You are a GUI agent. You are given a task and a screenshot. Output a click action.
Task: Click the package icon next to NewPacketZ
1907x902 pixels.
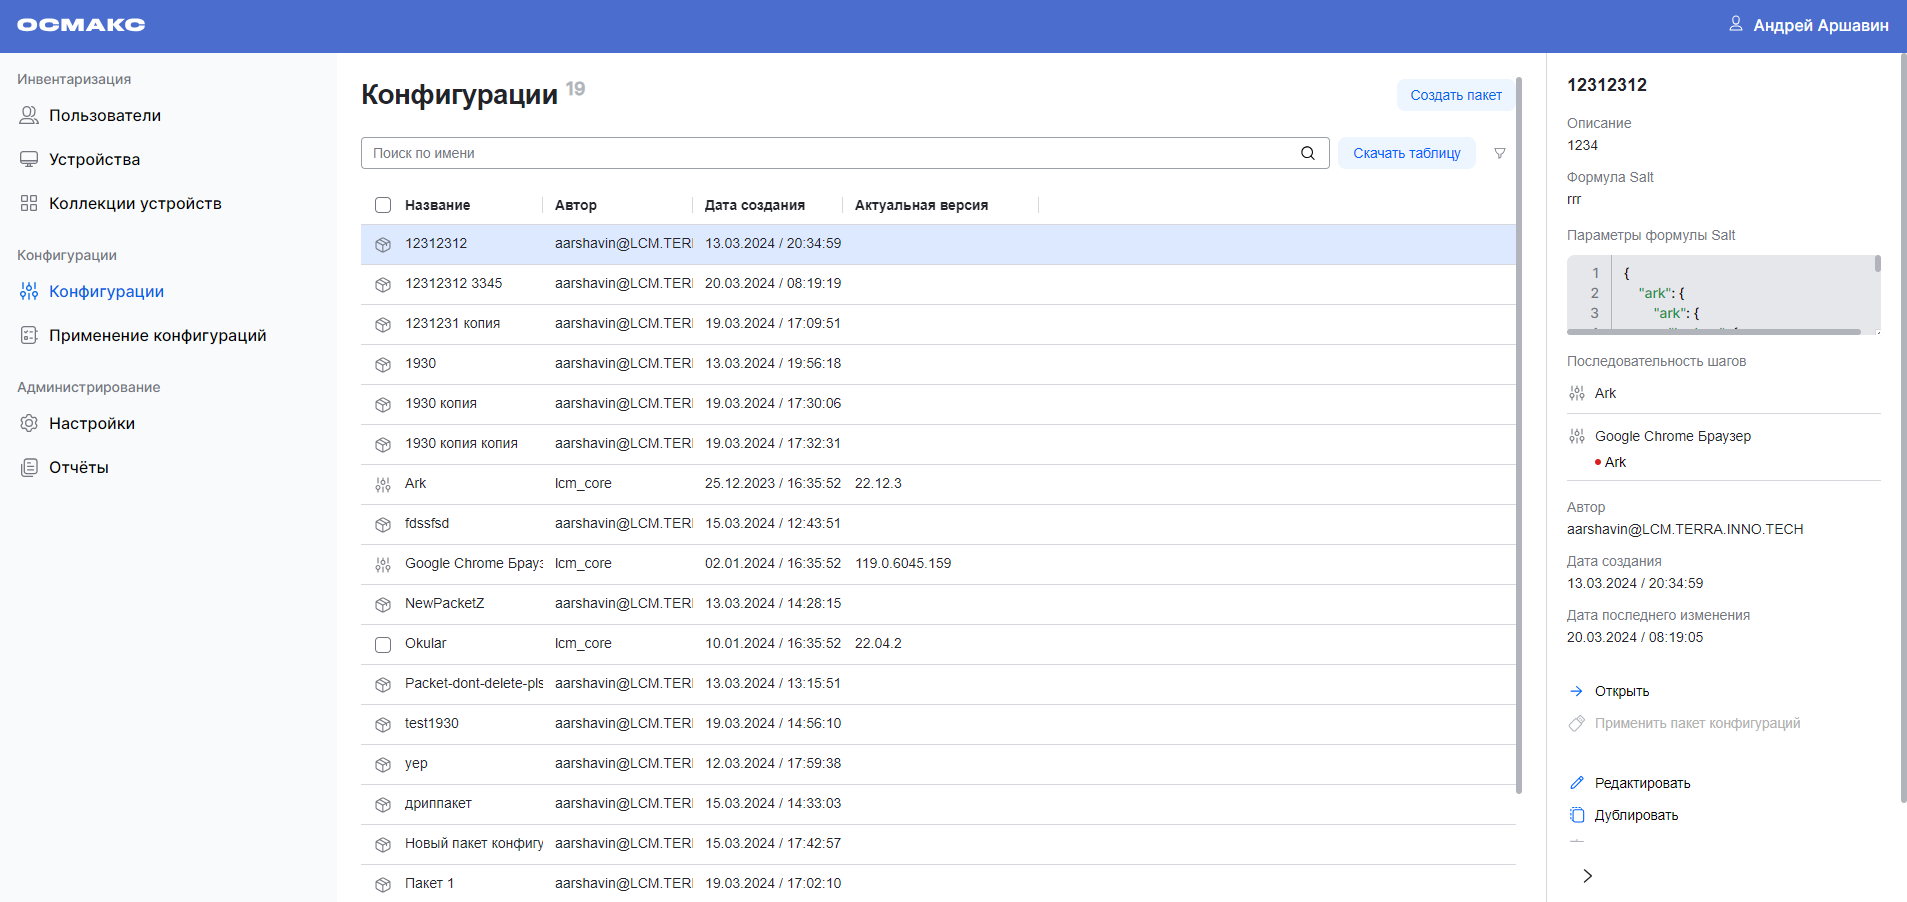tap(383, 603)
